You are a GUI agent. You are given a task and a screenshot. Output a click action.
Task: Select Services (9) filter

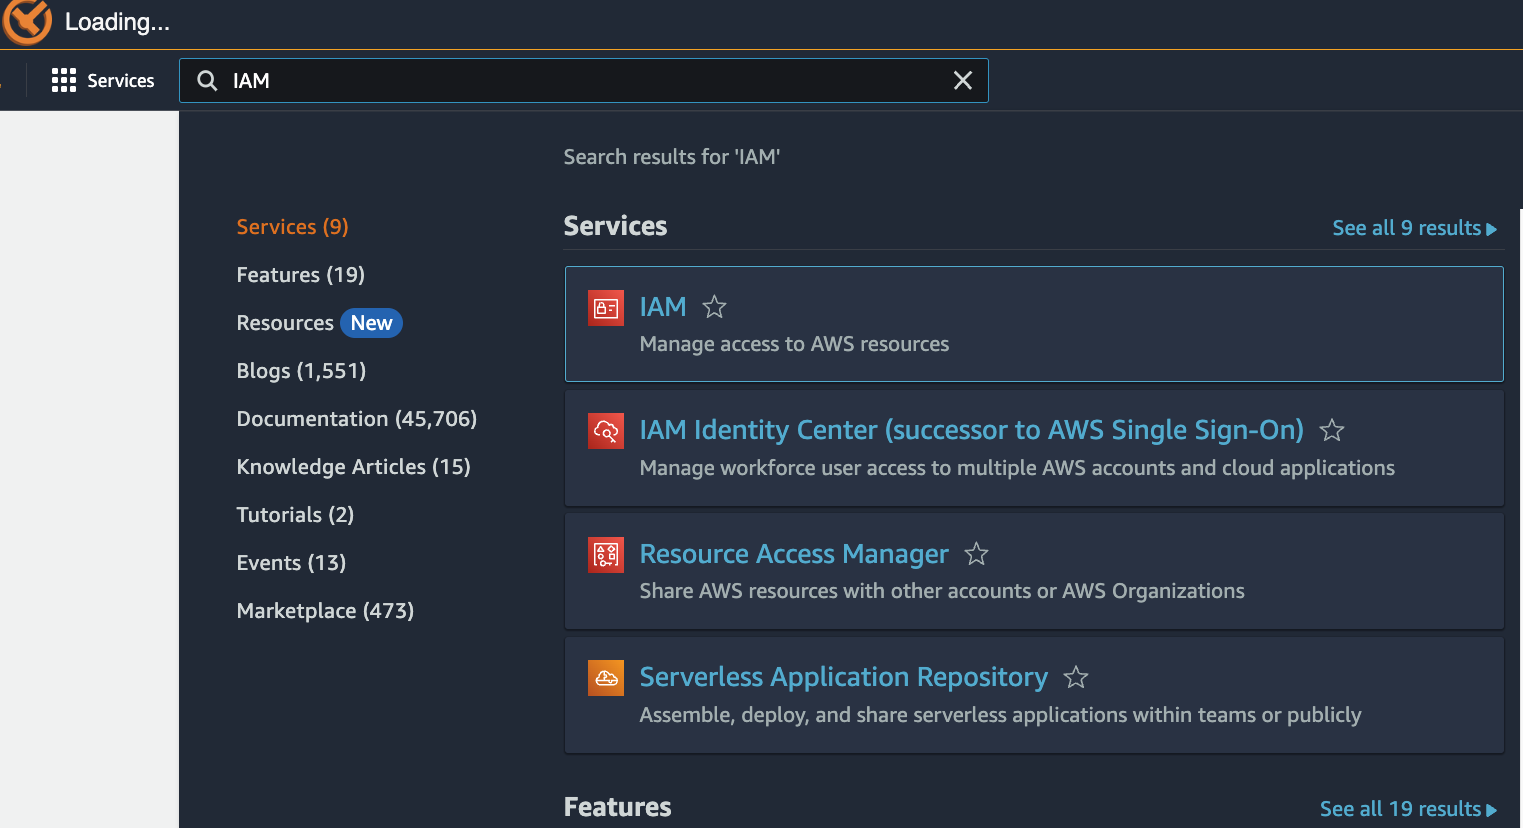pyautogui.click(x=293, y=227)
